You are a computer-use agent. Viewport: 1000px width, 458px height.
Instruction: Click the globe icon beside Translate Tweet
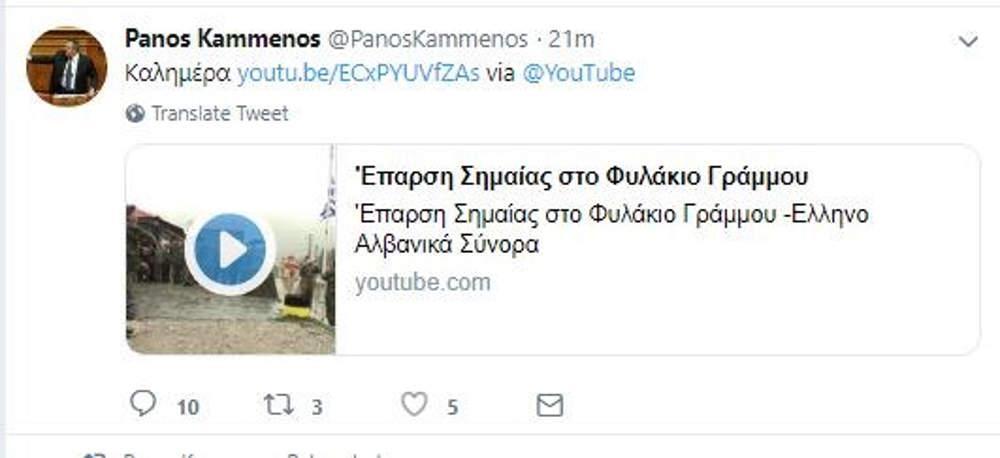coord(135,114)
